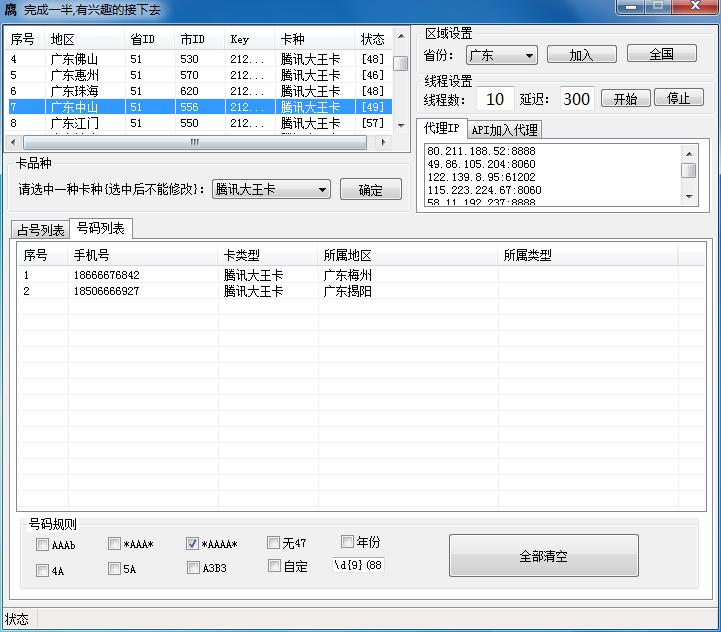Click the 停止 button
Viewport: 721px width, 632px height.
tap(679, 98)
